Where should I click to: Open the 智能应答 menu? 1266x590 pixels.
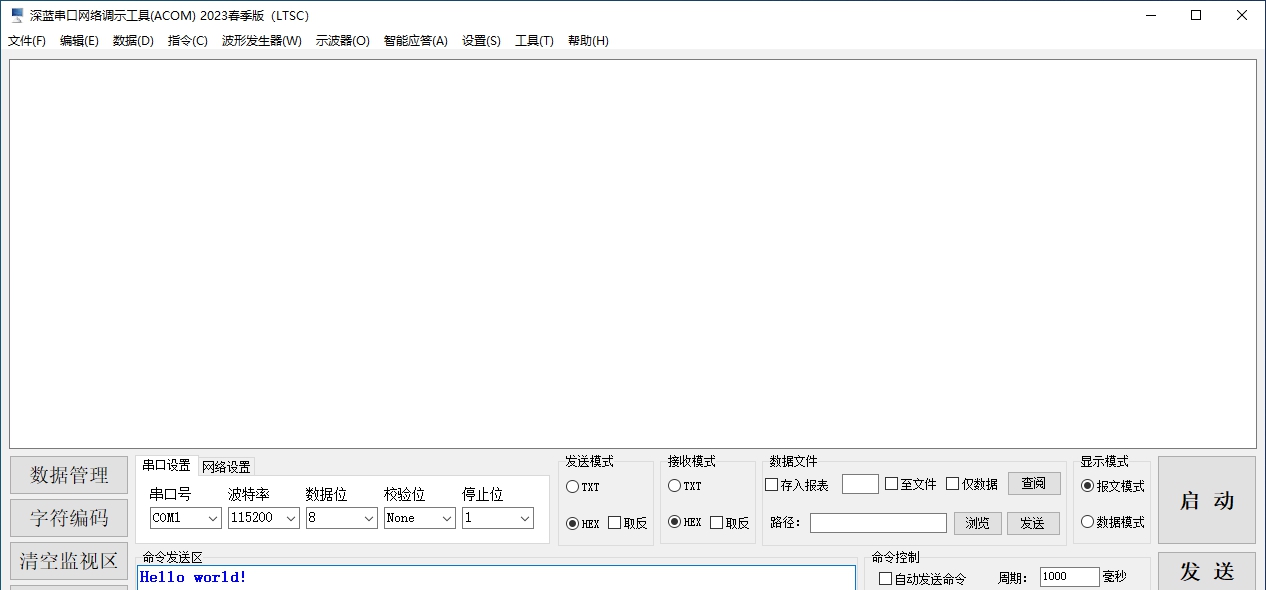tap(415, 41)
